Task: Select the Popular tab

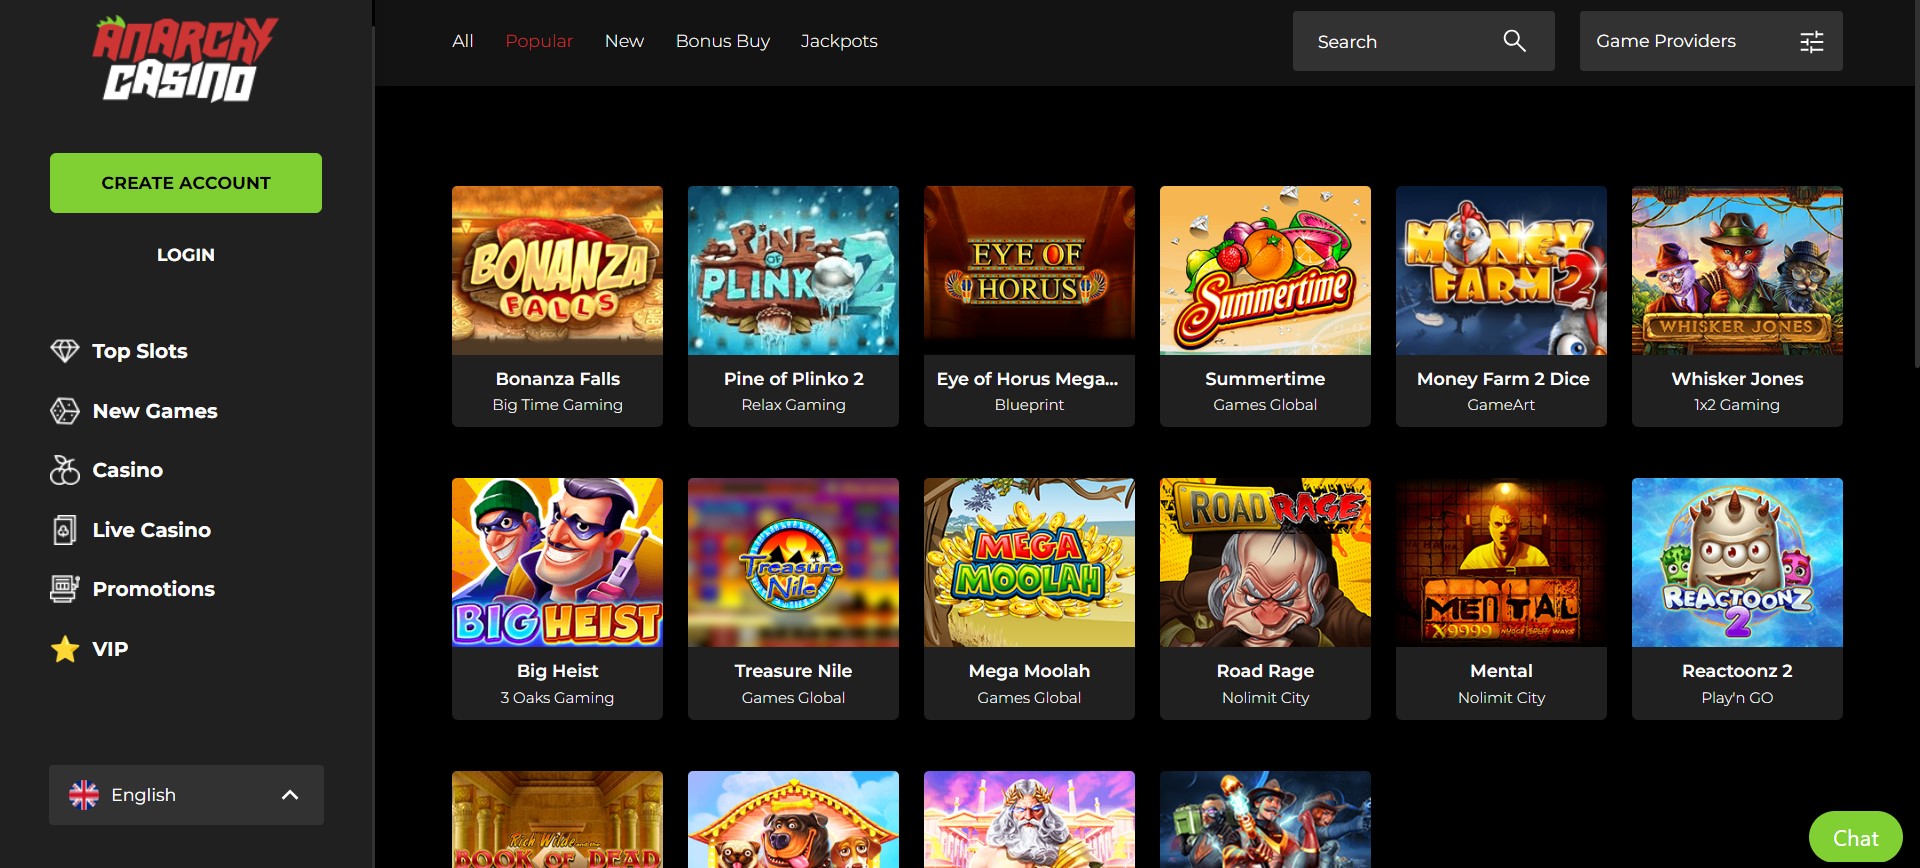Action: click(x=539, y=41)
